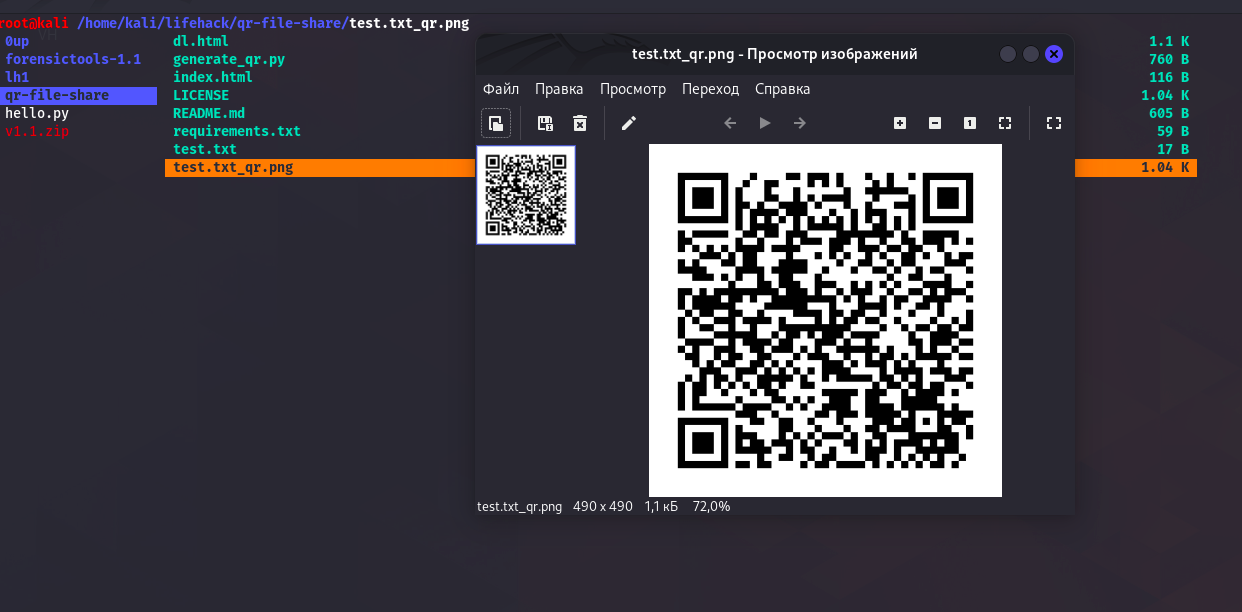1242x612 pixels.
Task: Select requirements.txt file
Action: click(237, 131)
